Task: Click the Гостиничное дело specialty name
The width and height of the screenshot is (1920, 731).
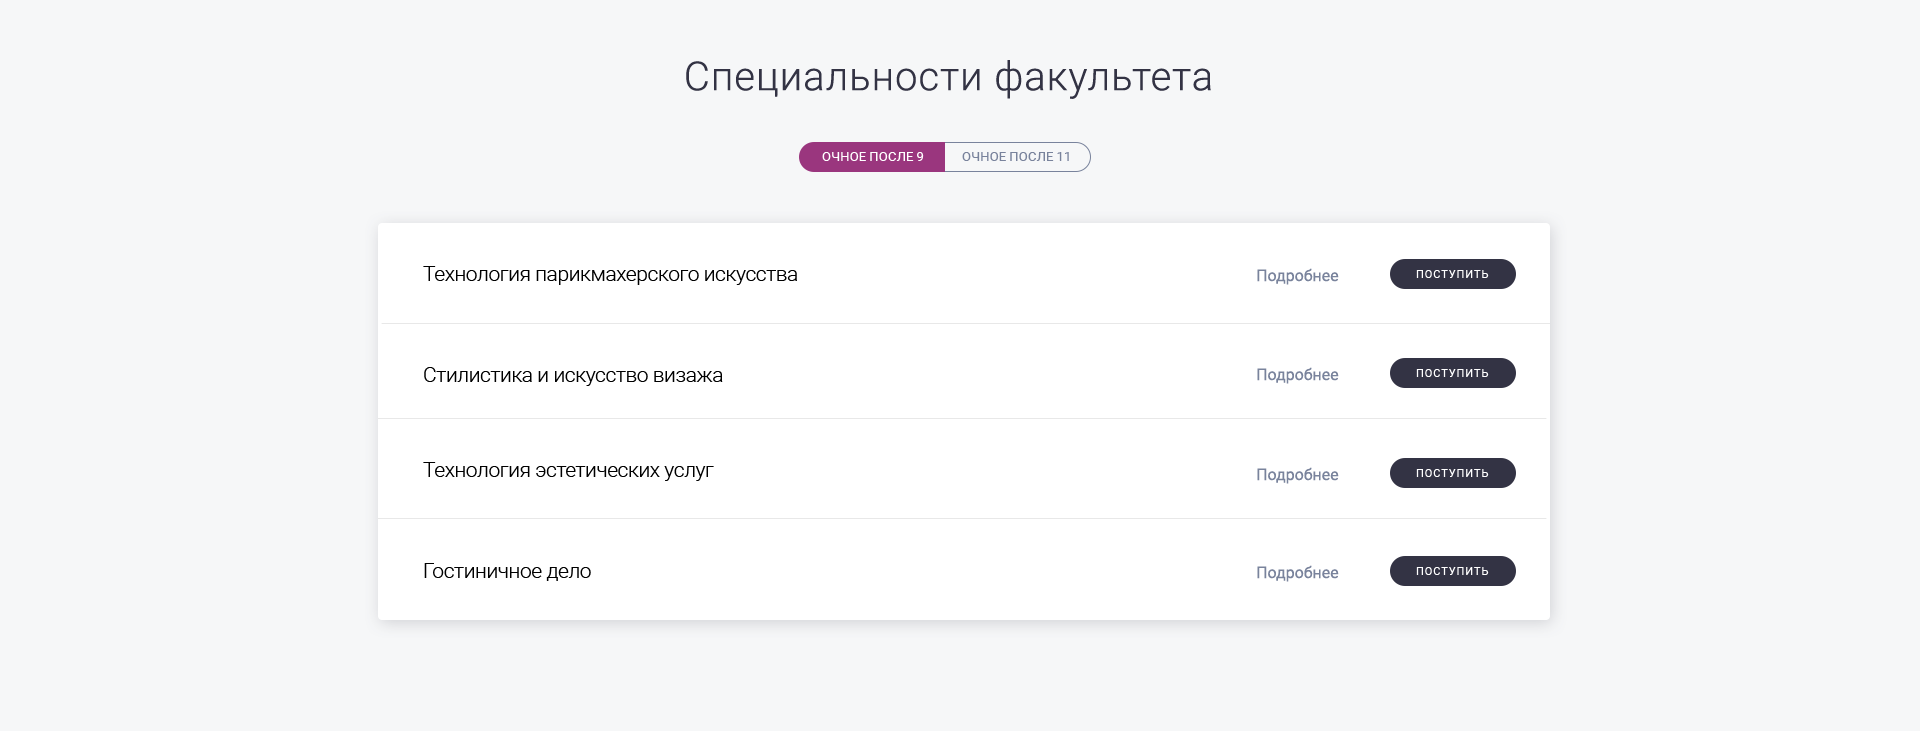Action: (x=507, y=572)
